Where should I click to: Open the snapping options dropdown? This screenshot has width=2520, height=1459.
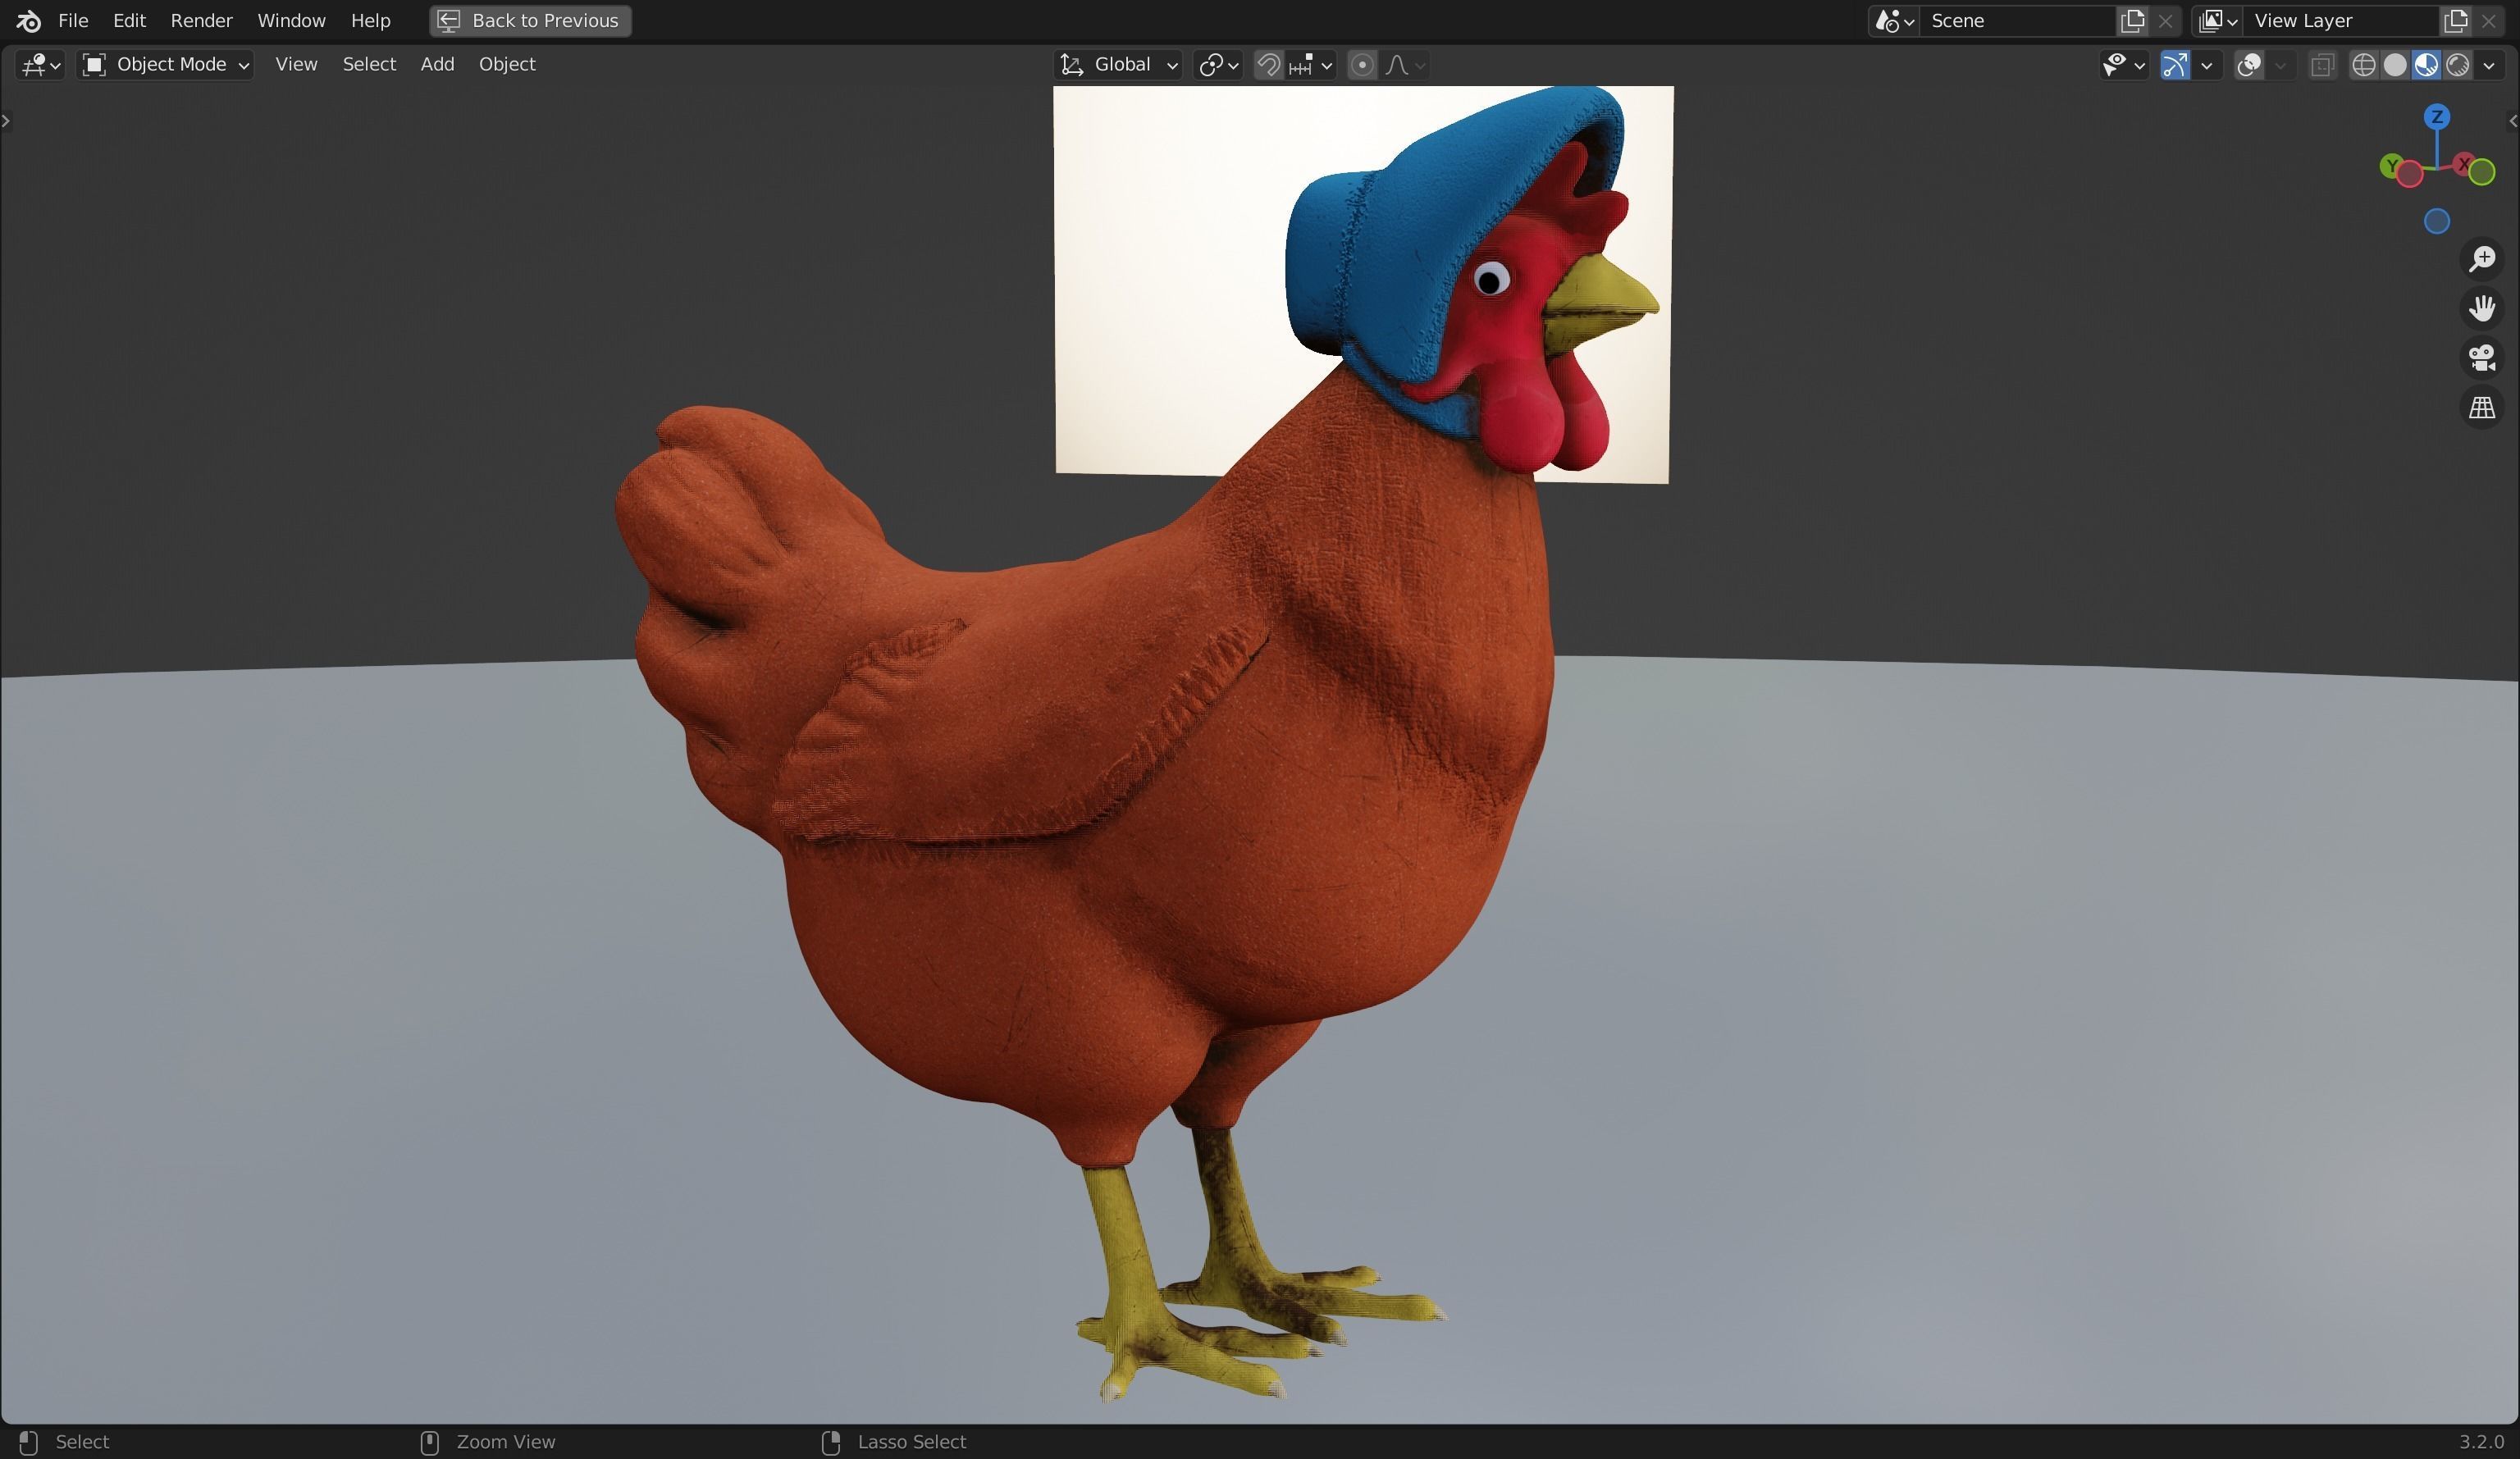(1311, 65)
